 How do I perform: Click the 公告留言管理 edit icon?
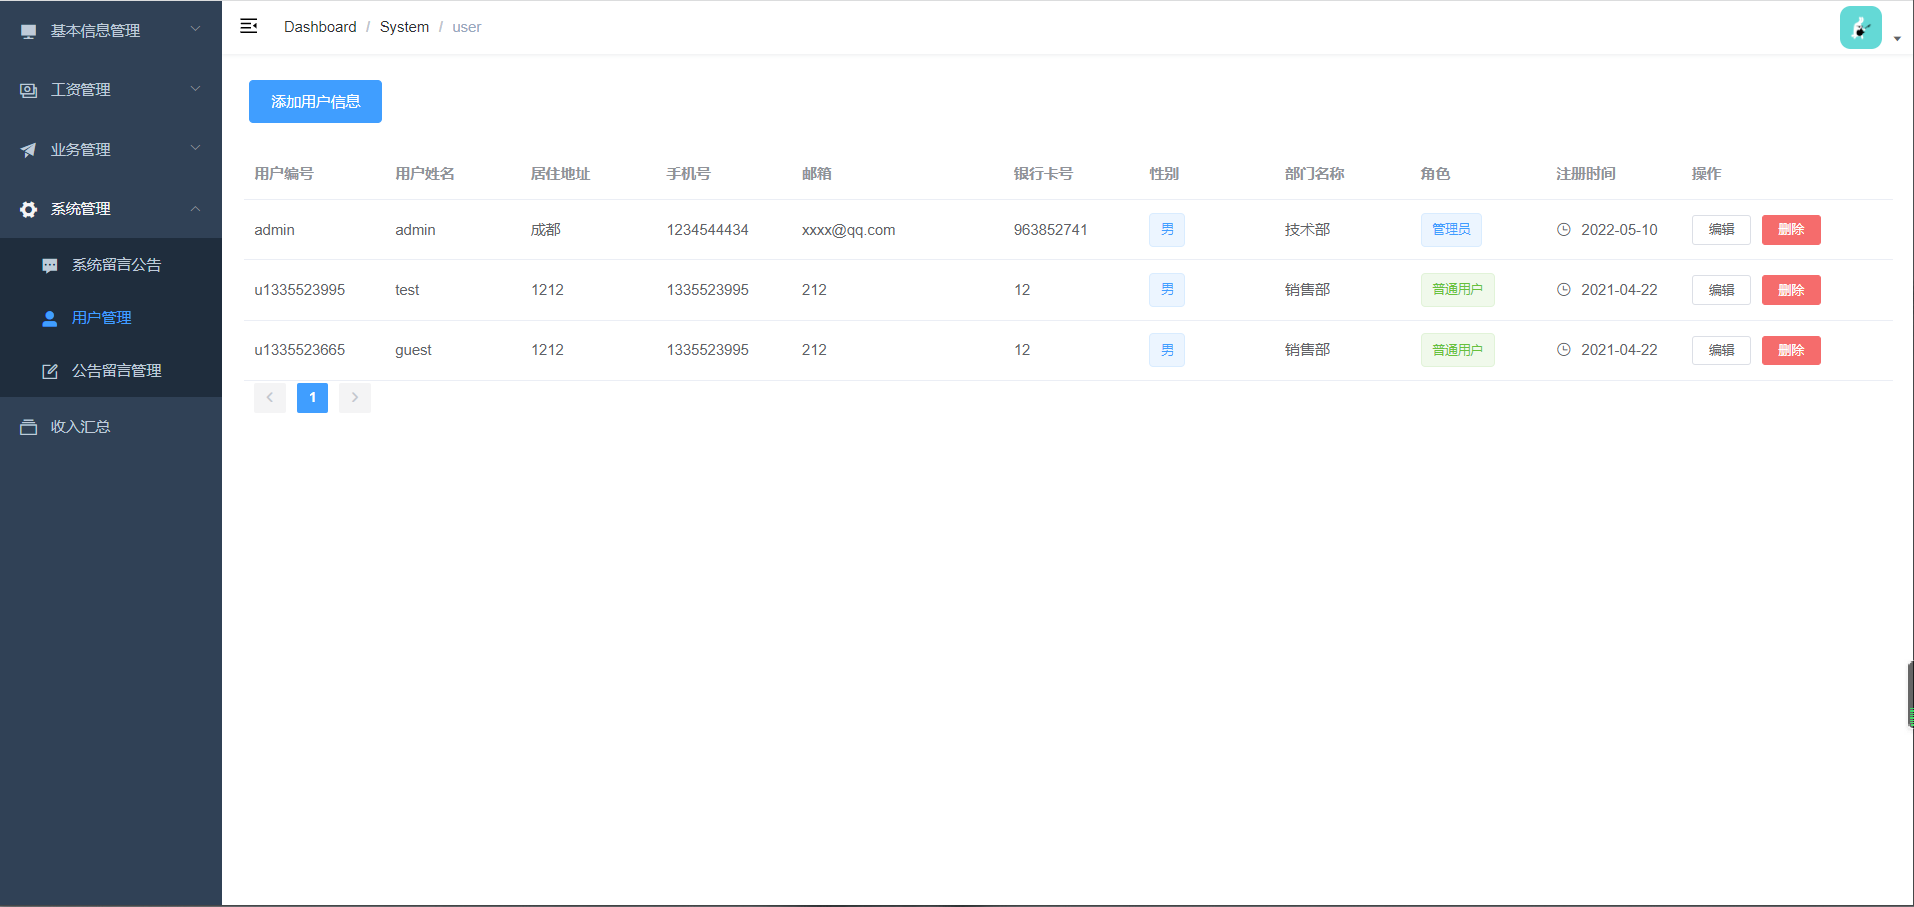point(50,371)
